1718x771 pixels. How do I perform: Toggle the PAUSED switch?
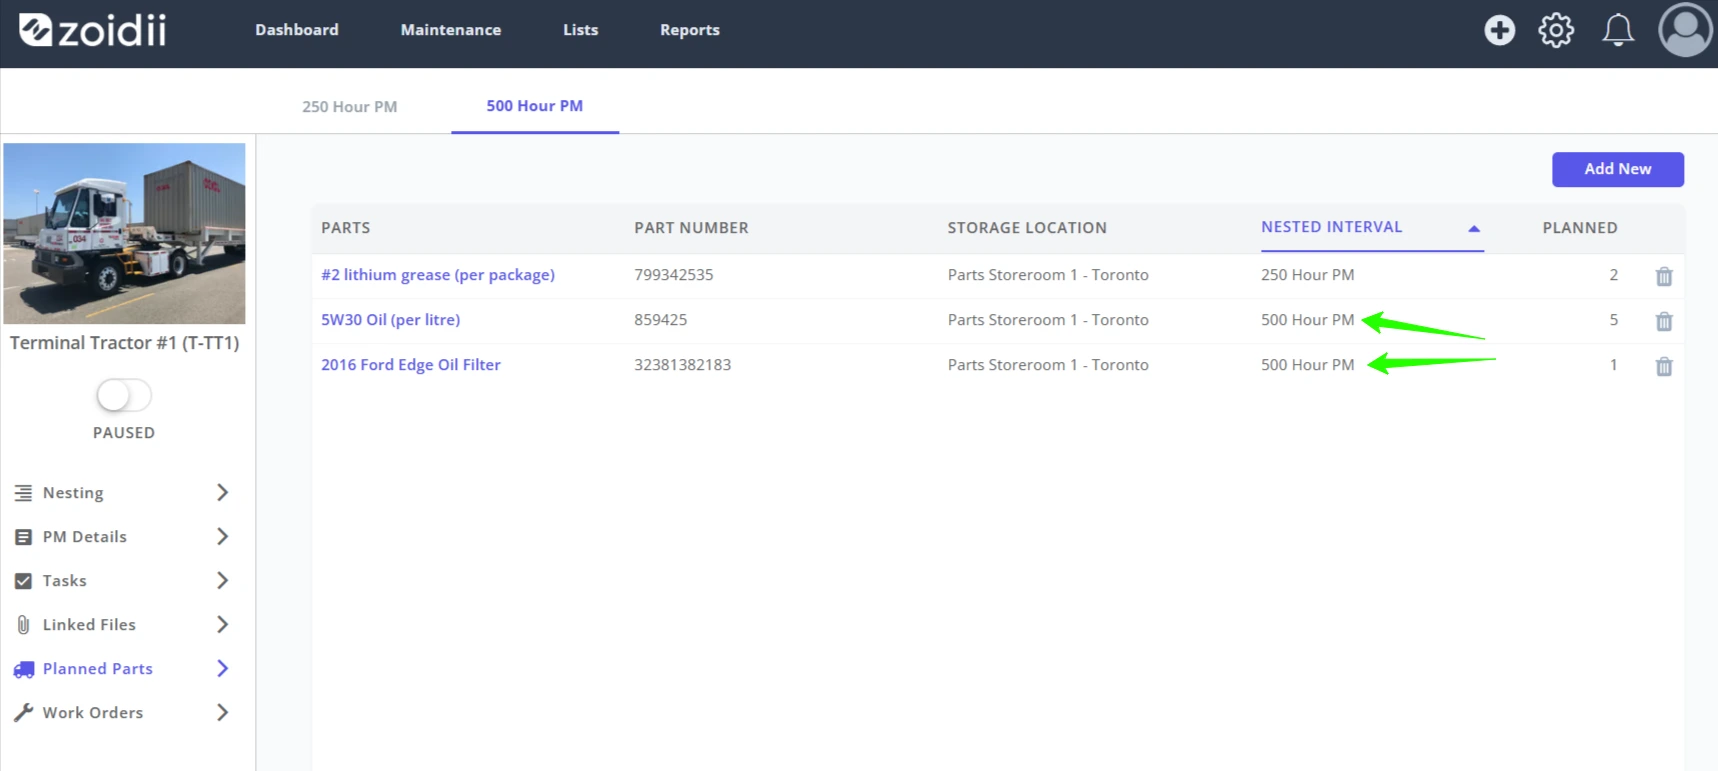pyautogui.click(x=124, y=395)
